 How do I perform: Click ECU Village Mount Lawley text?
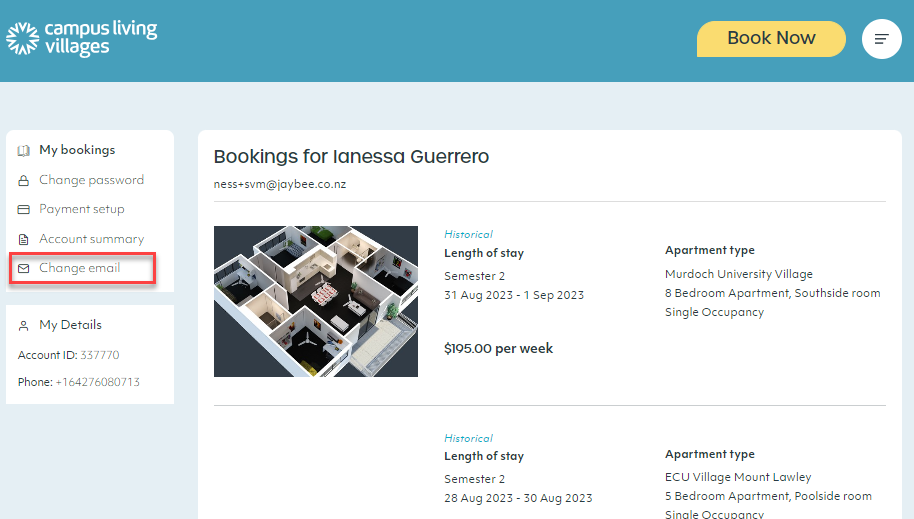point(738,477)
